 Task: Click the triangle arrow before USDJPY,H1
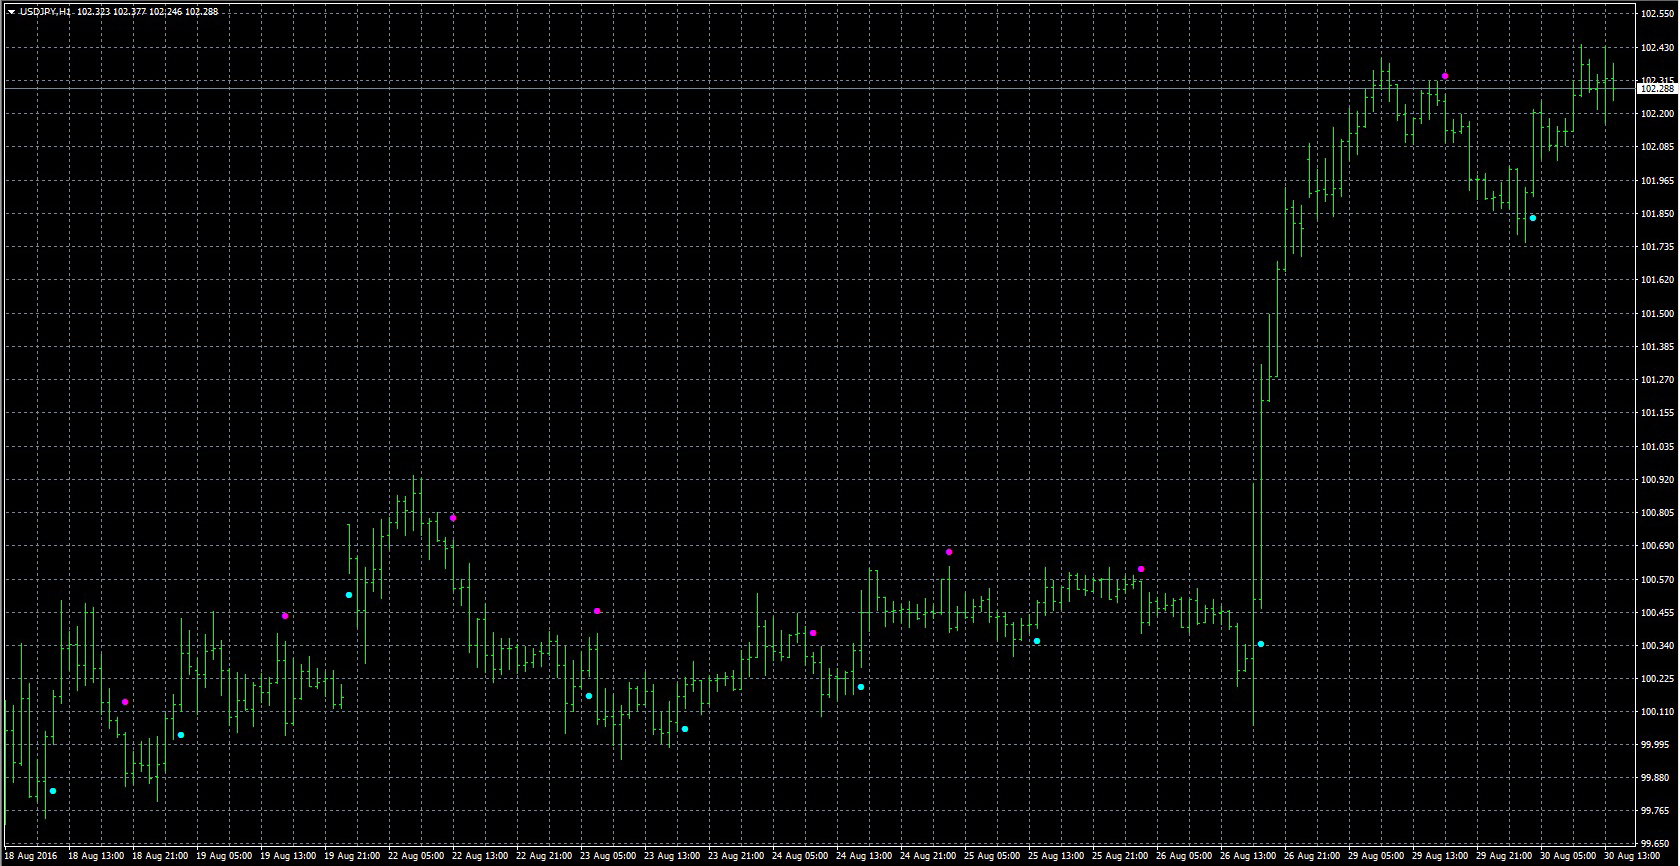11,12
